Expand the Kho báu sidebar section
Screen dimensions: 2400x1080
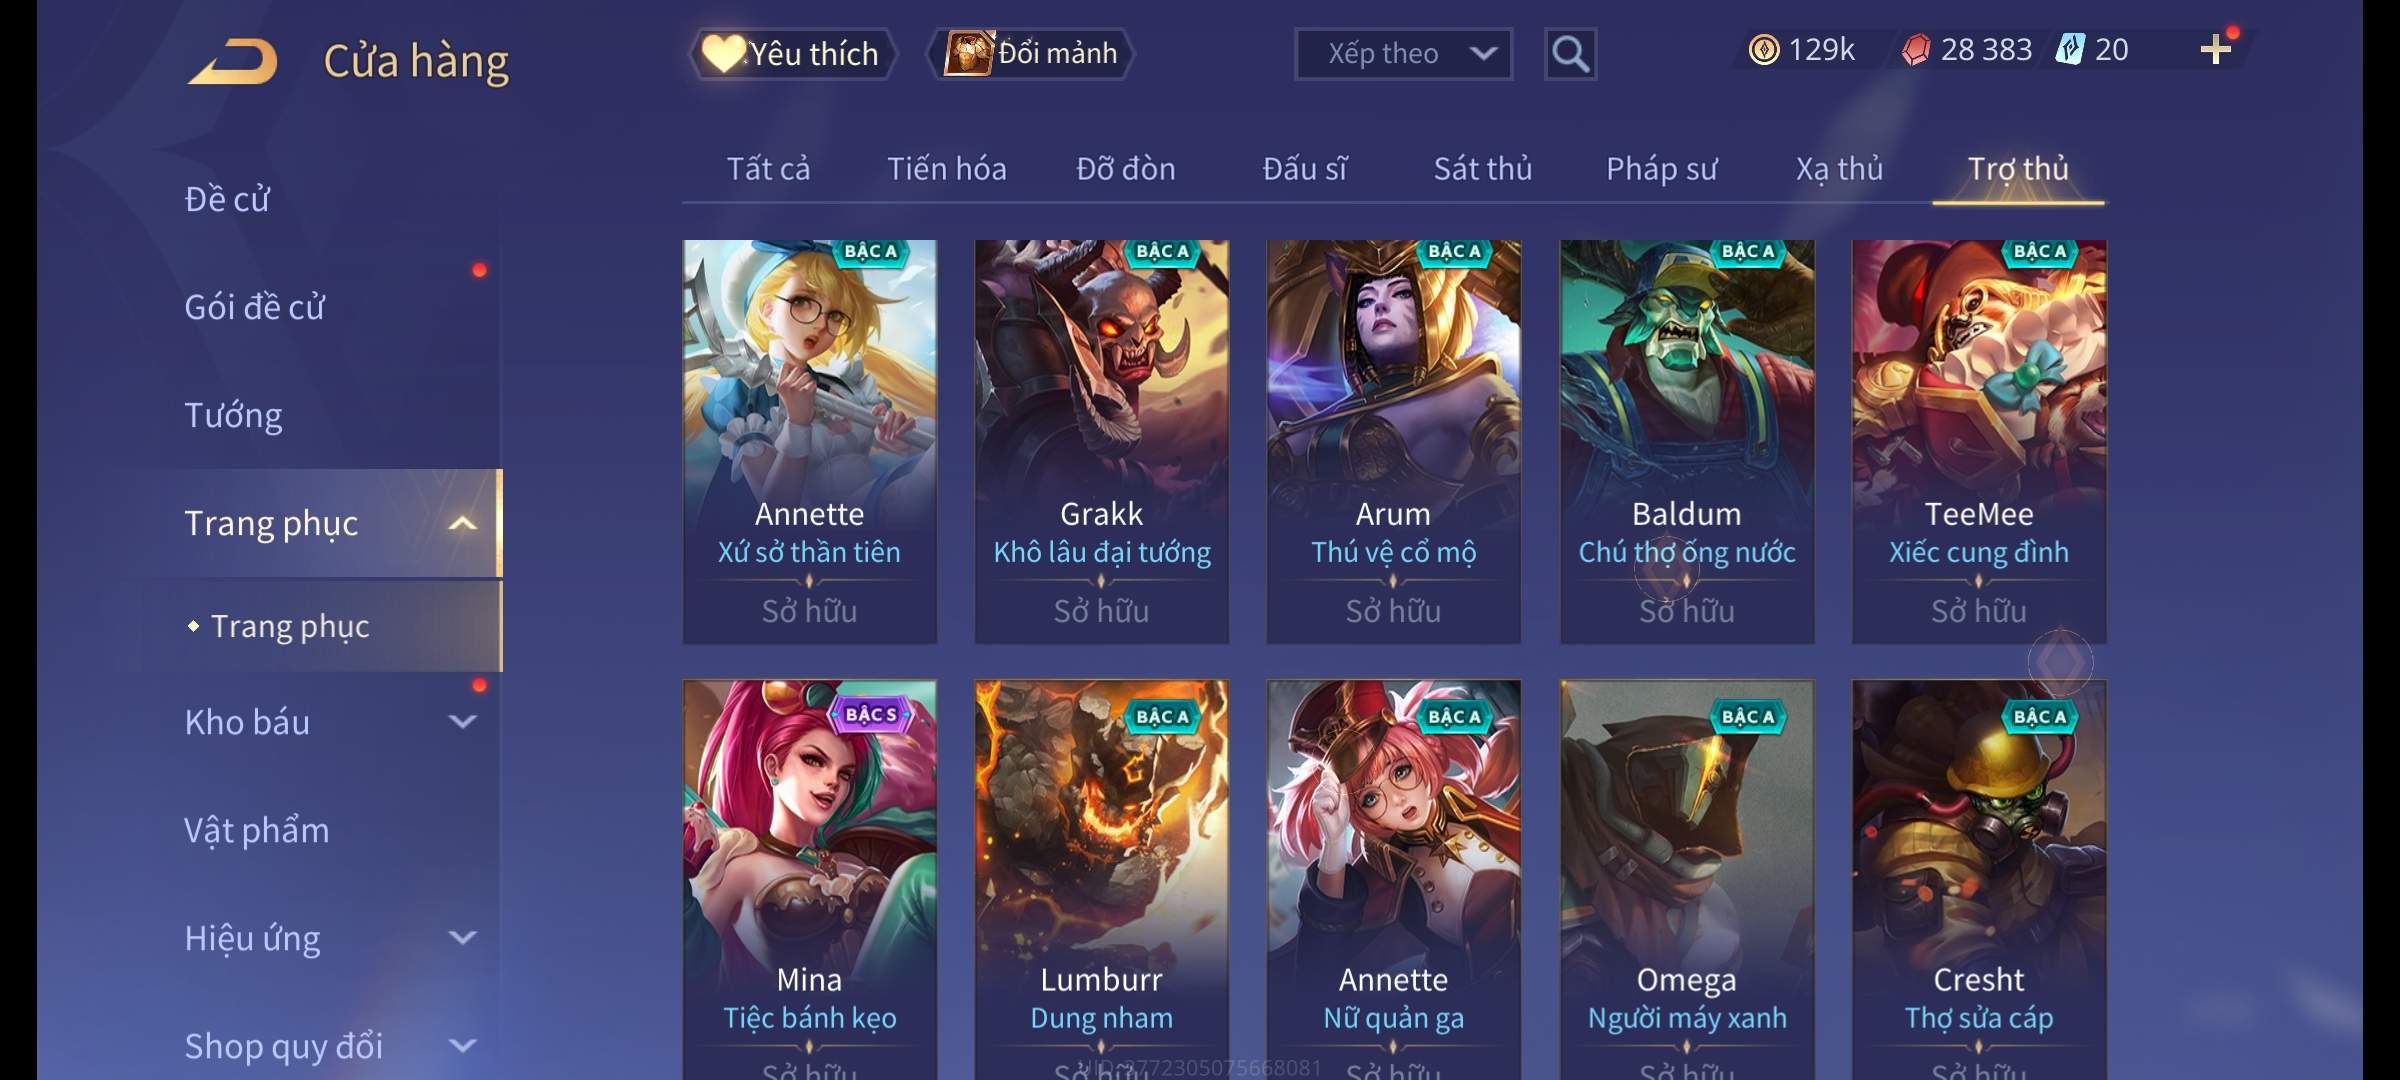click(x=462, y=721)
